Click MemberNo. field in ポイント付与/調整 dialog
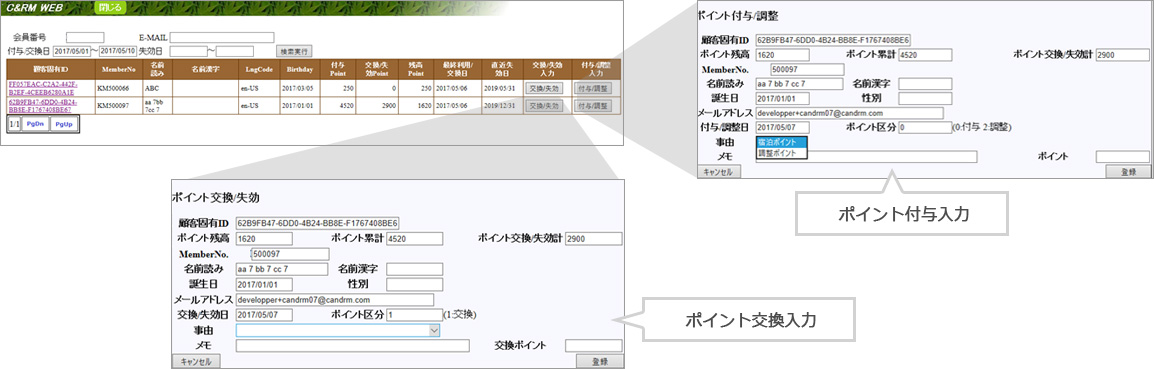This screenshot has height=369, width=1154. point(807,69)
